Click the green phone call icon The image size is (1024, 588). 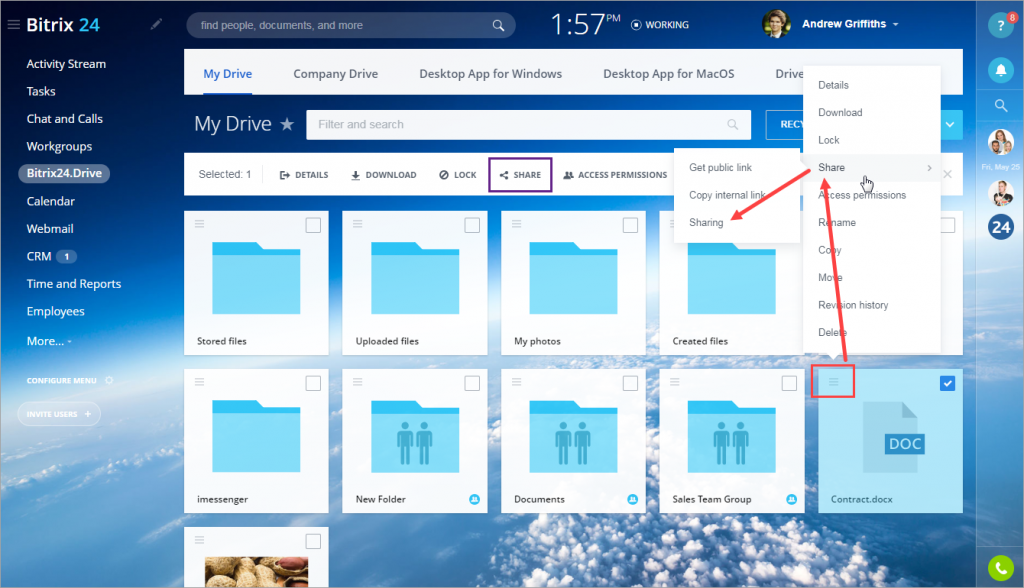(x=1000, y=568)
